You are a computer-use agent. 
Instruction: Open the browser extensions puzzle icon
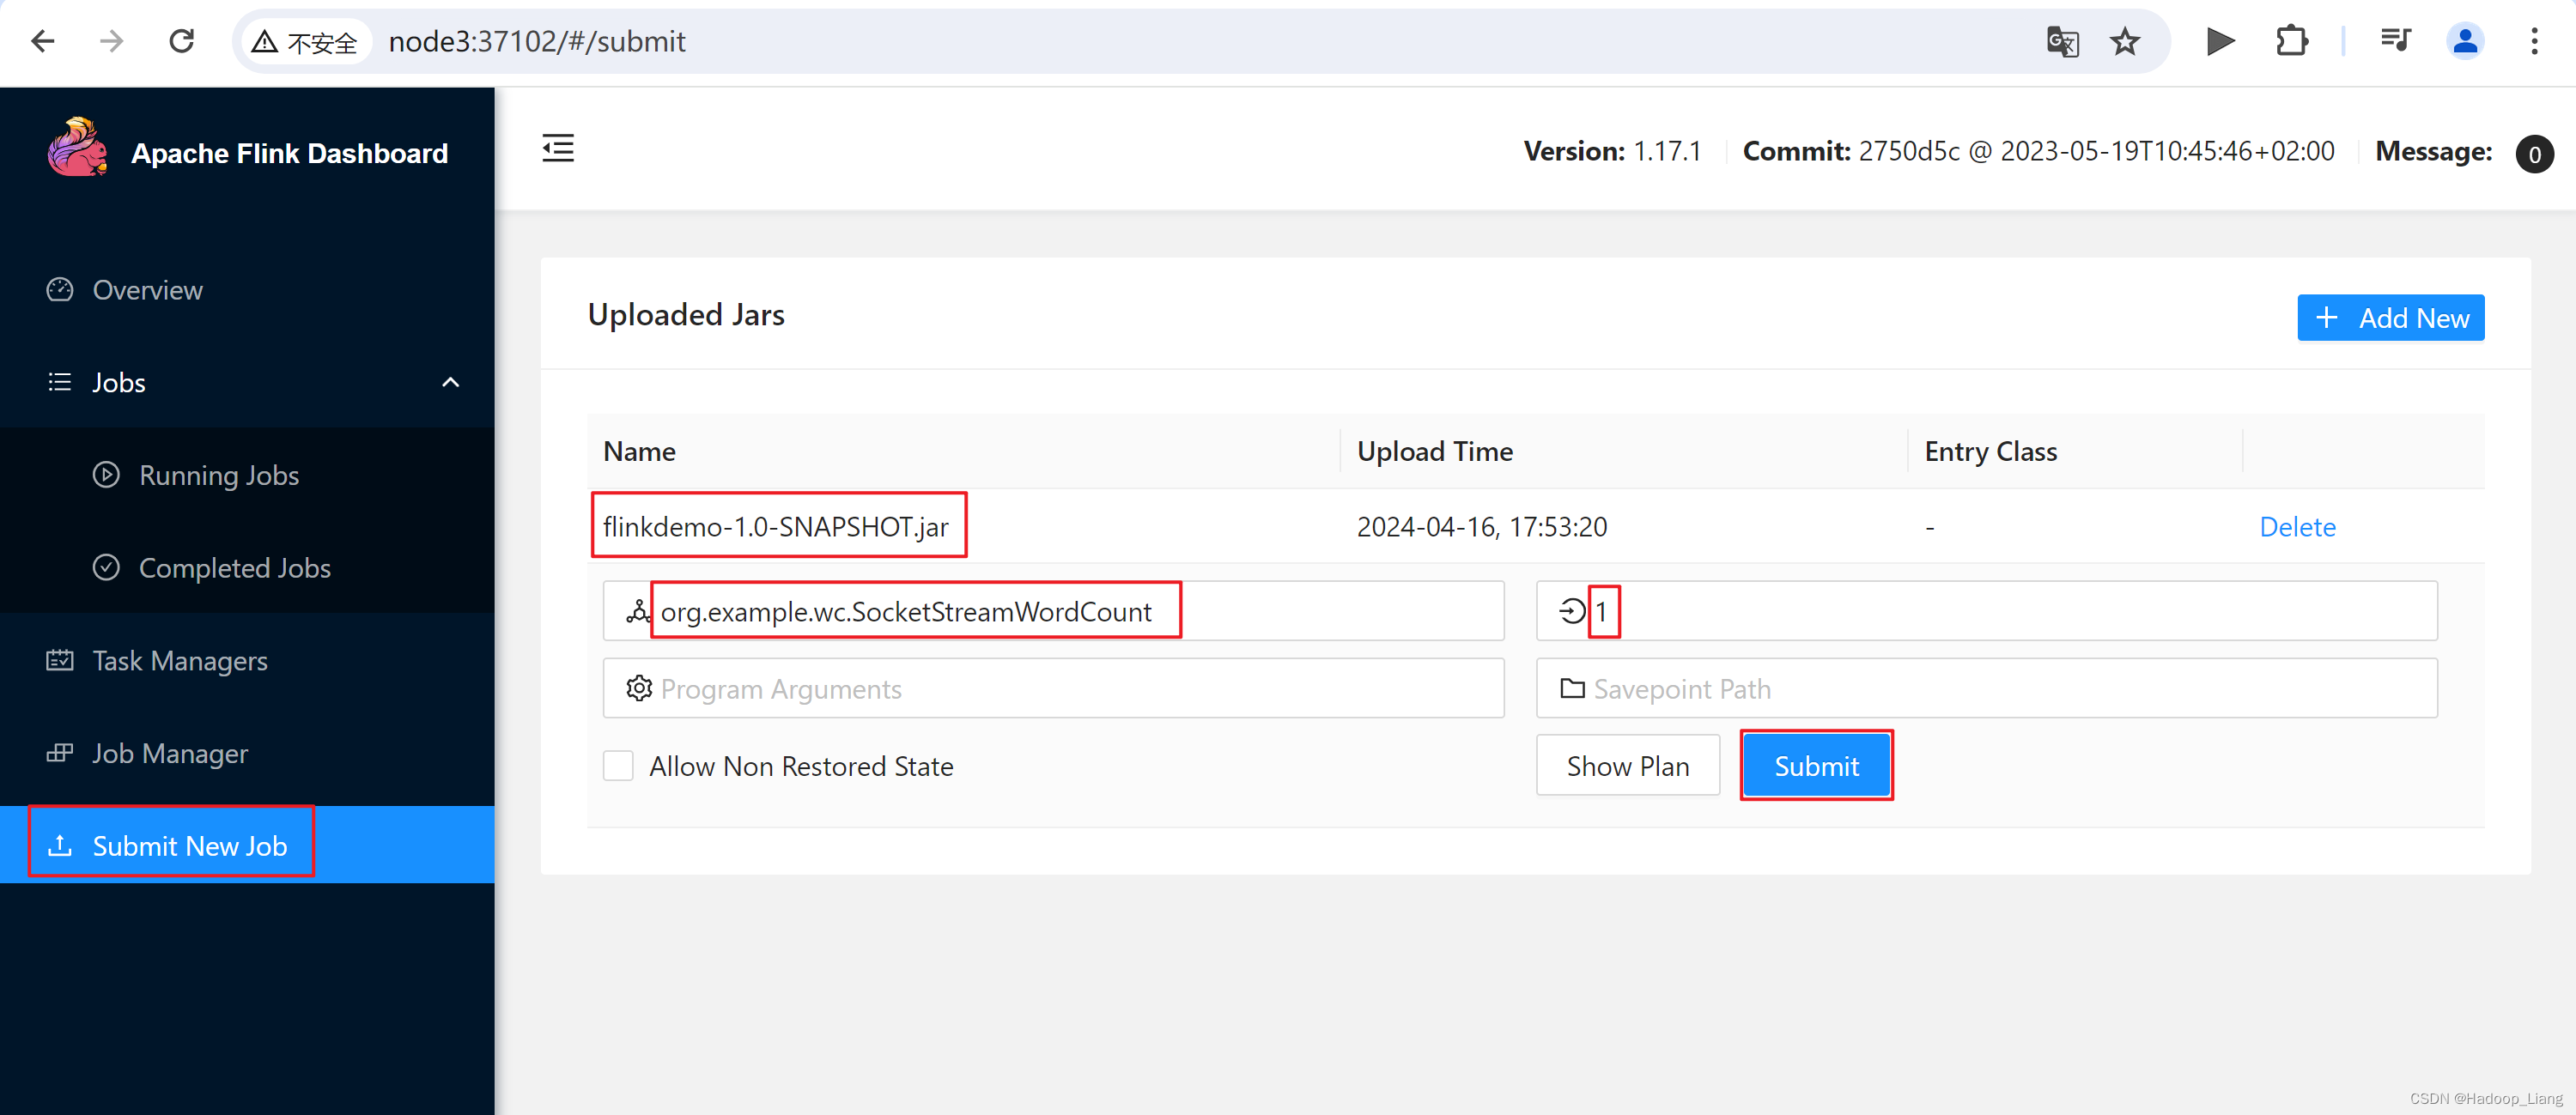(2291, 42)
